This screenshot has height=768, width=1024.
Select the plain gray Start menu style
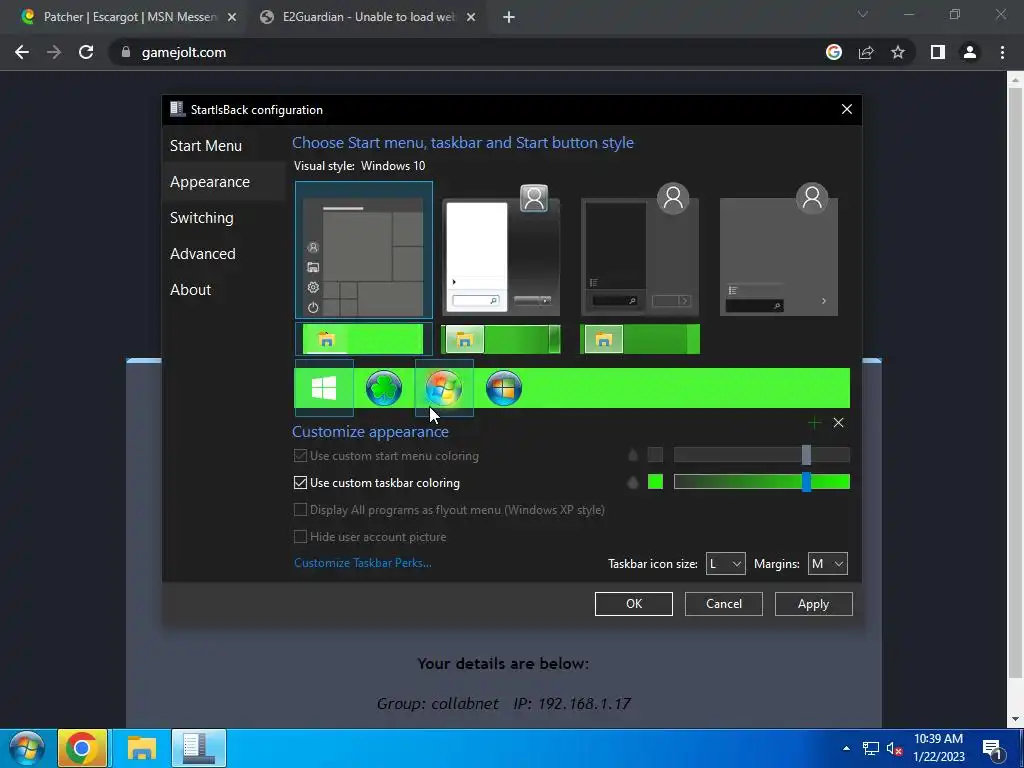click(778, 250)
